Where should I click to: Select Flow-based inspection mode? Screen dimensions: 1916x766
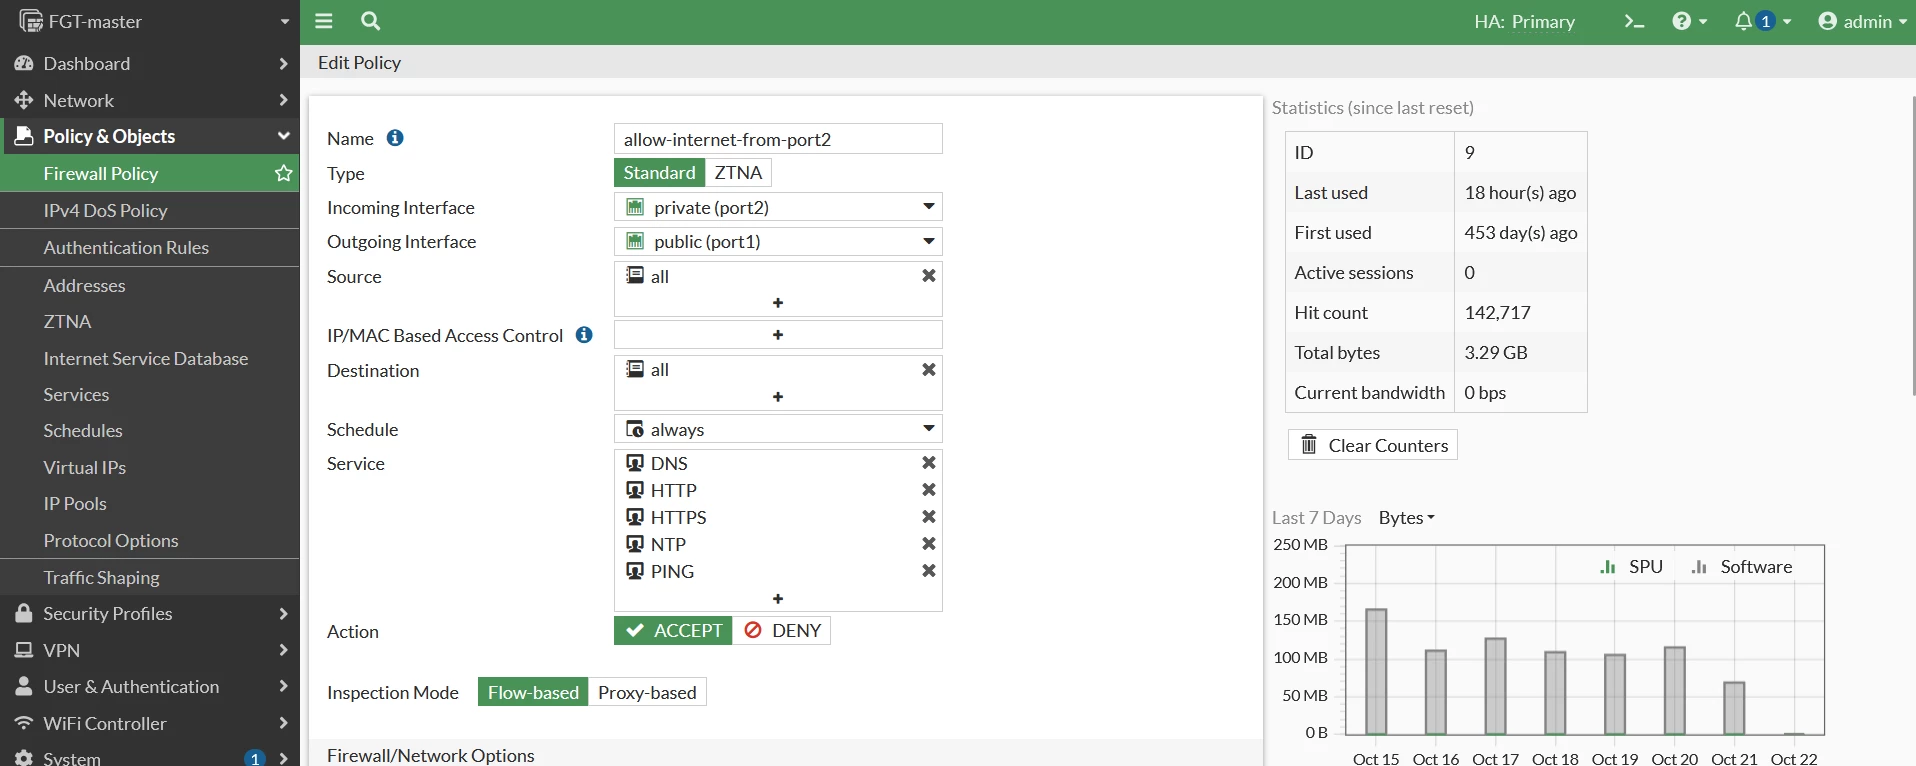533,692
